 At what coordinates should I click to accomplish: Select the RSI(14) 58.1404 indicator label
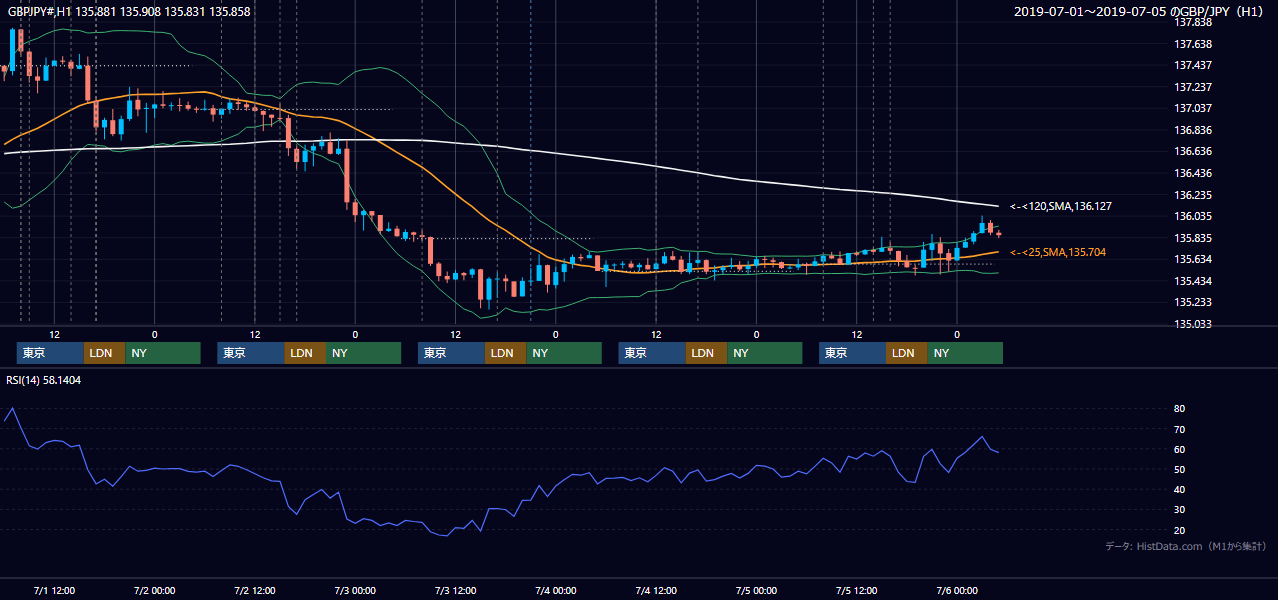(45, 381)
